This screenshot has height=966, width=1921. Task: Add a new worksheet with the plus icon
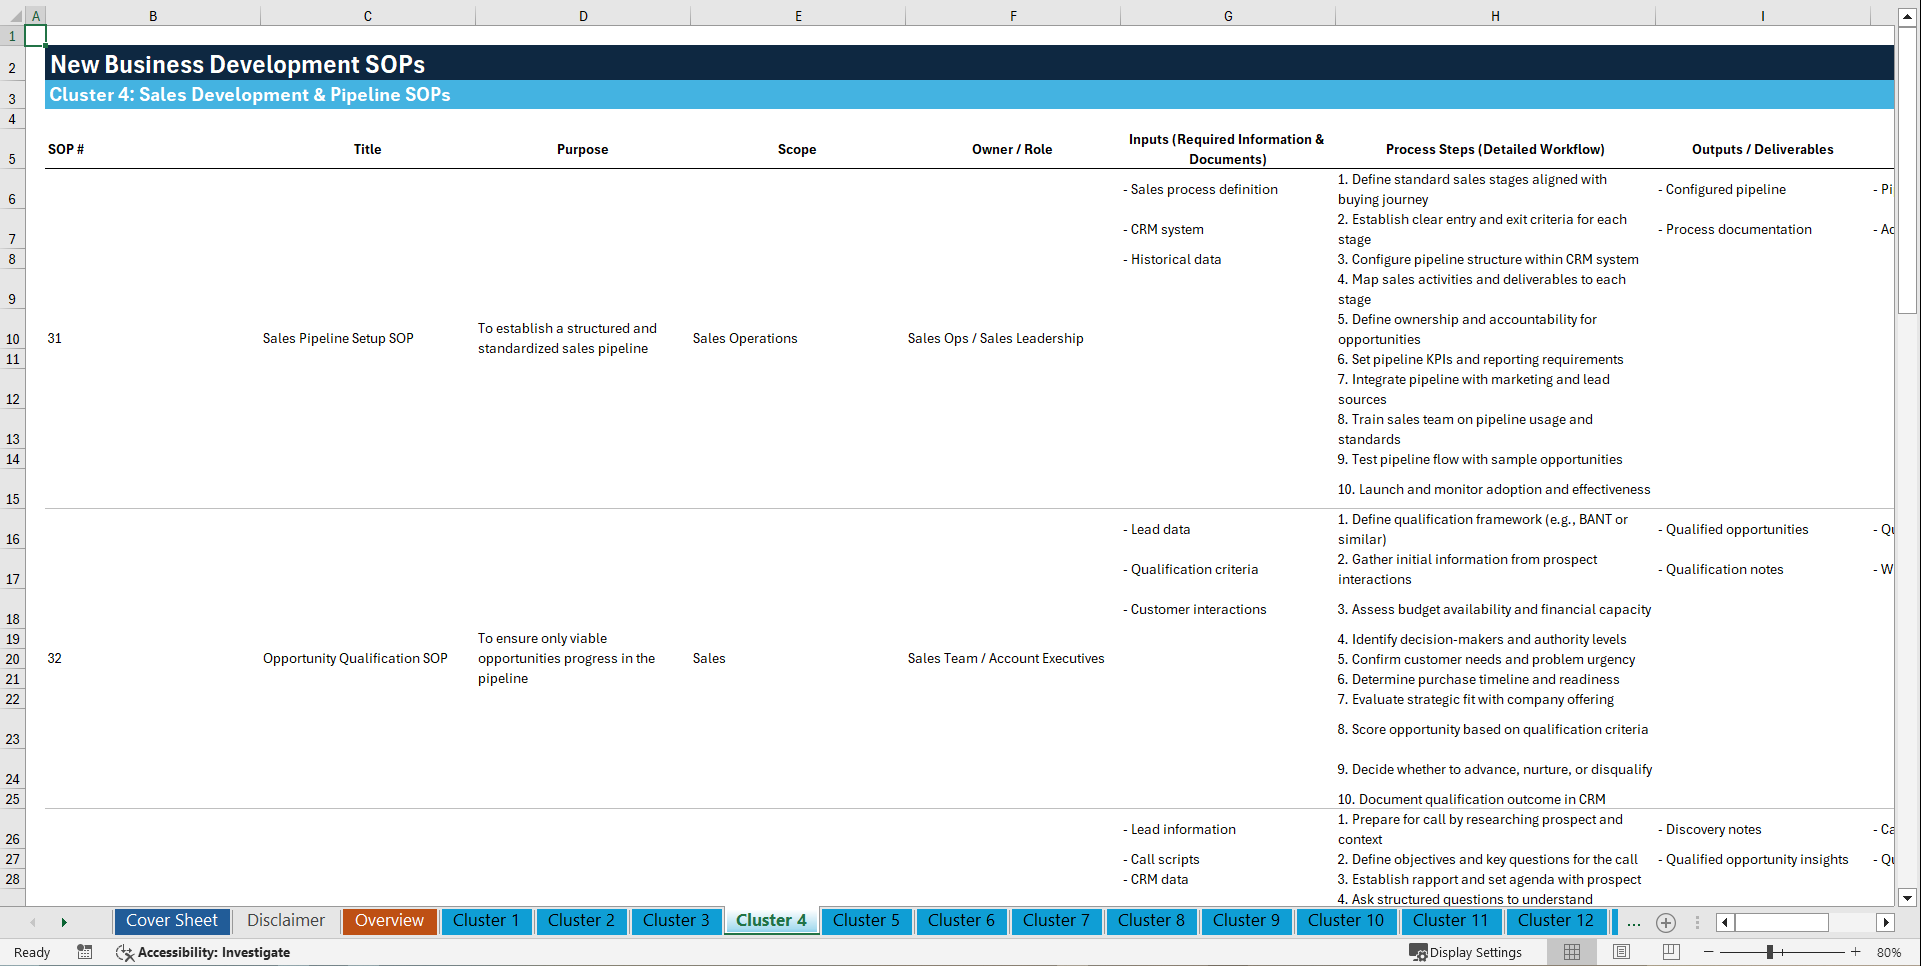[1666, 922]
